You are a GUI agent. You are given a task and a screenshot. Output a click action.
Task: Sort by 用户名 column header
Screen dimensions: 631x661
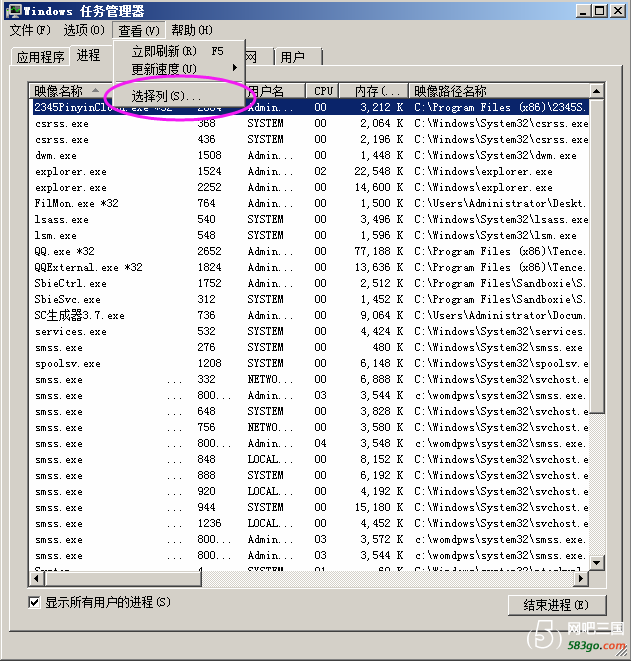[x=275, y=91]
